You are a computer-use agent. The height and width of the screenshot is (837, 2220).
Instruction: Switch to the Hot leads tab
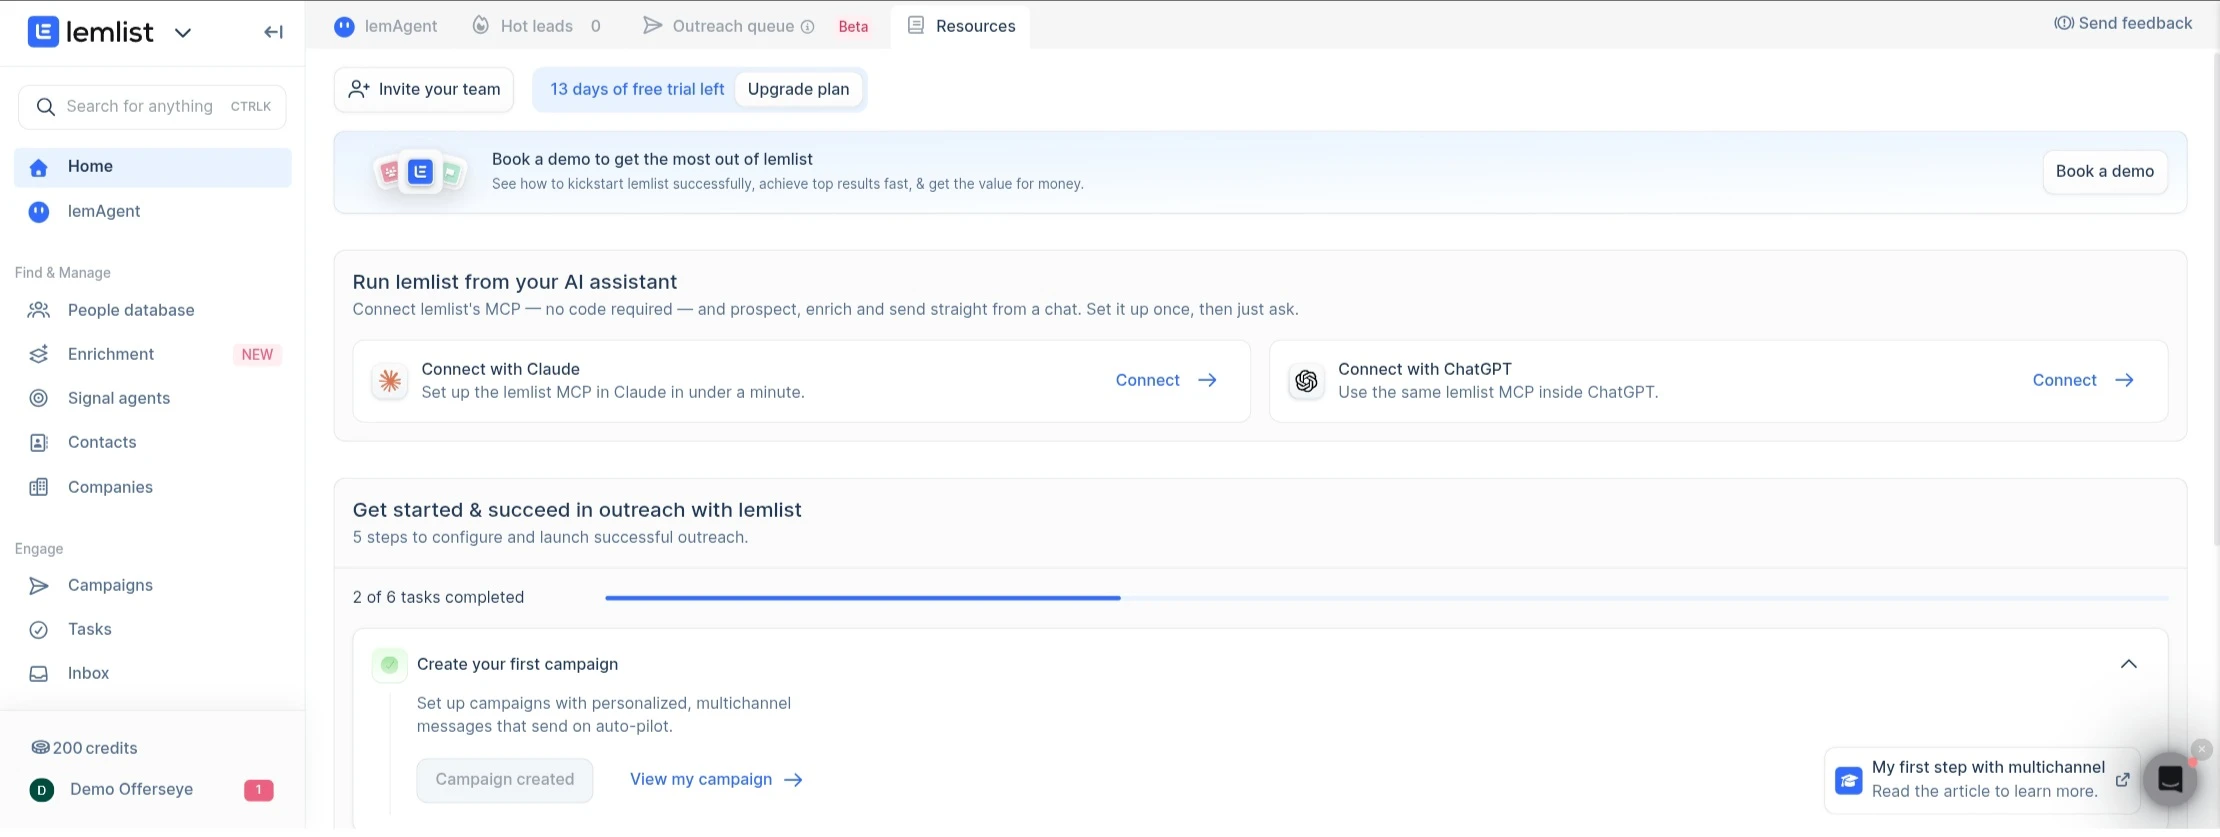pos(536,26)
